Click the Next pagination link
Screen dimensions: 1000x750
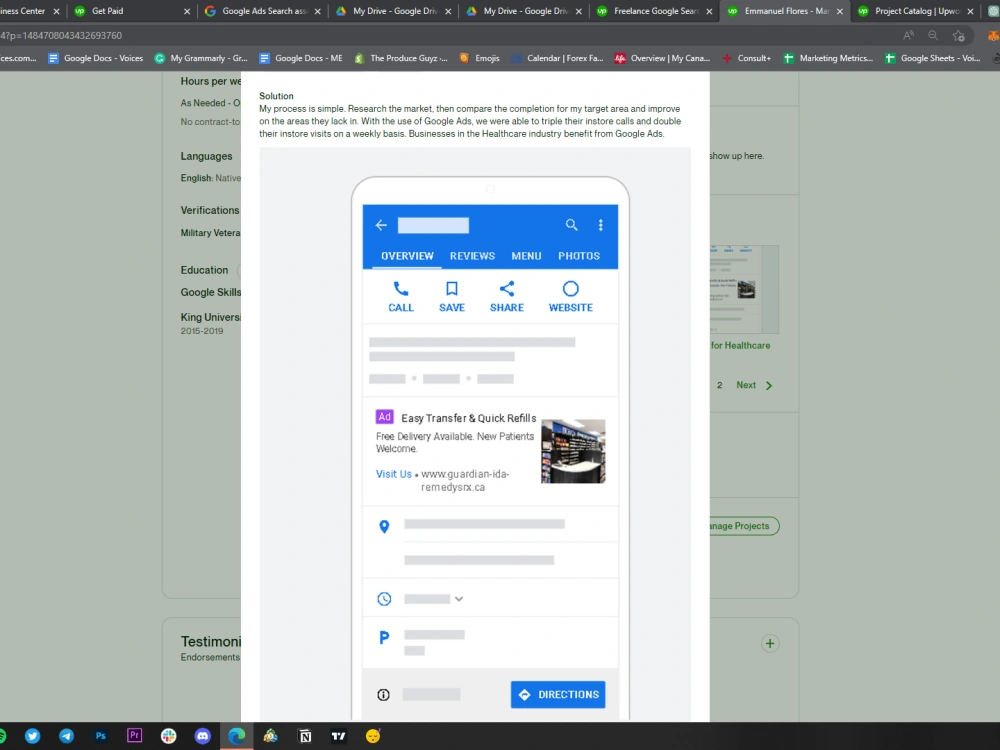pyautogui.click(x=754, y=385)
